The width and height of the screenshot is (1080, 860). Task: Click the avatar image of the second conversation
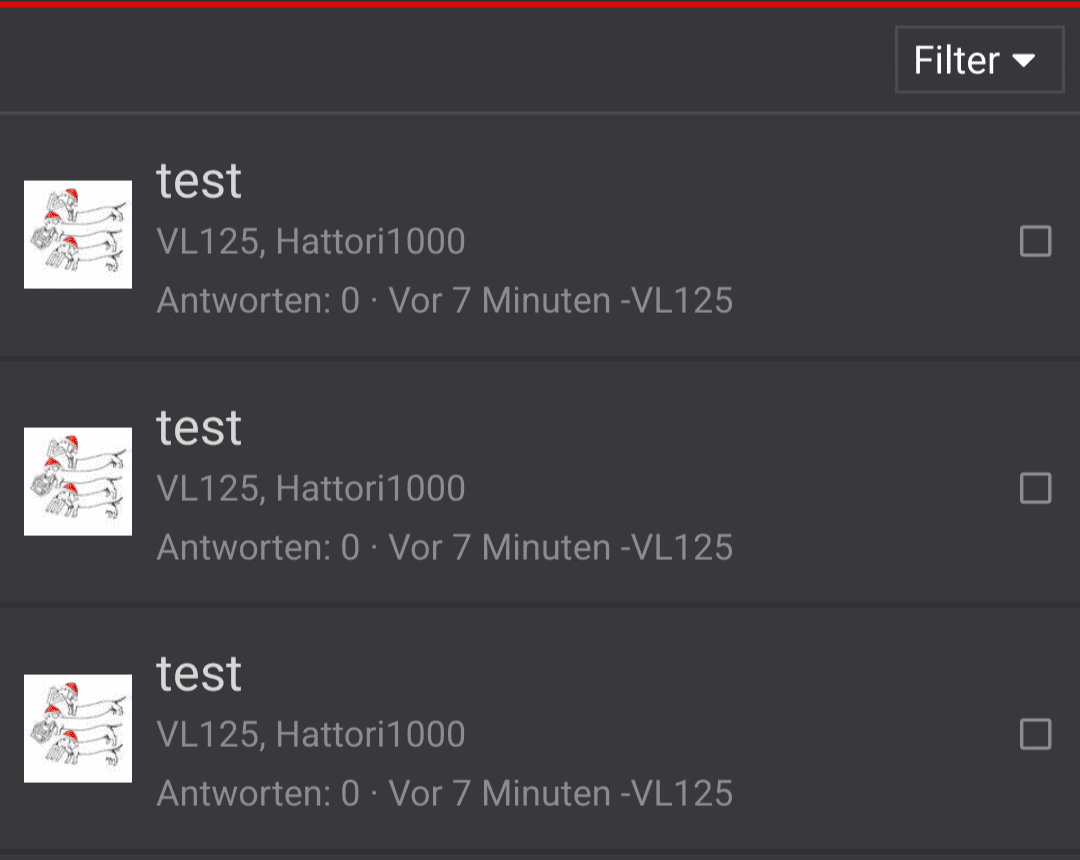point(78,481)
